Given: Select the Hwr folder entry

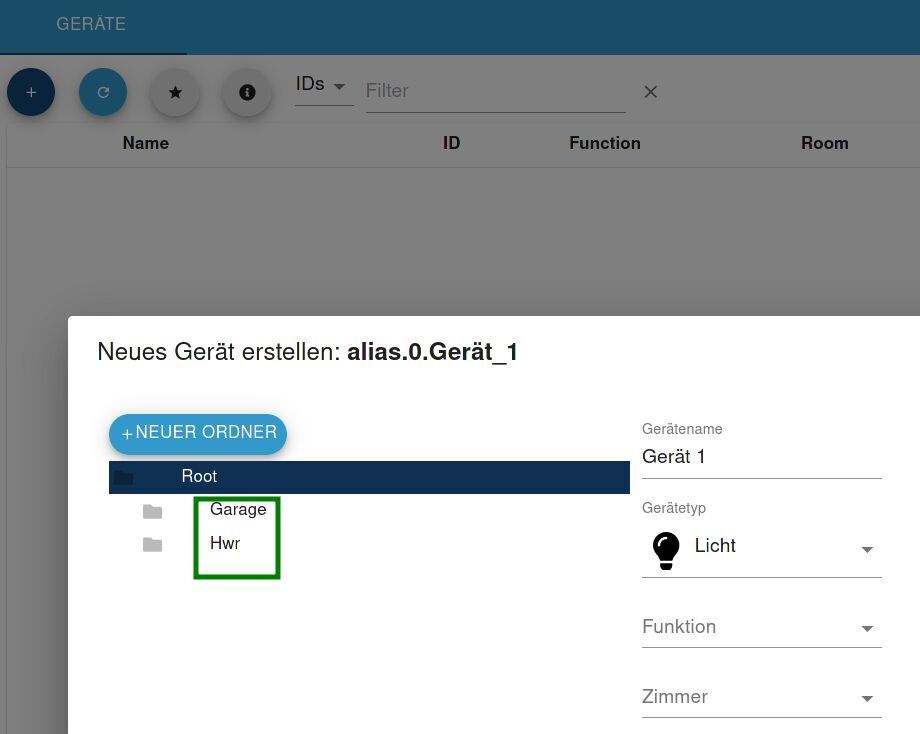Looking at the screenshot, I should coord(225,543).
